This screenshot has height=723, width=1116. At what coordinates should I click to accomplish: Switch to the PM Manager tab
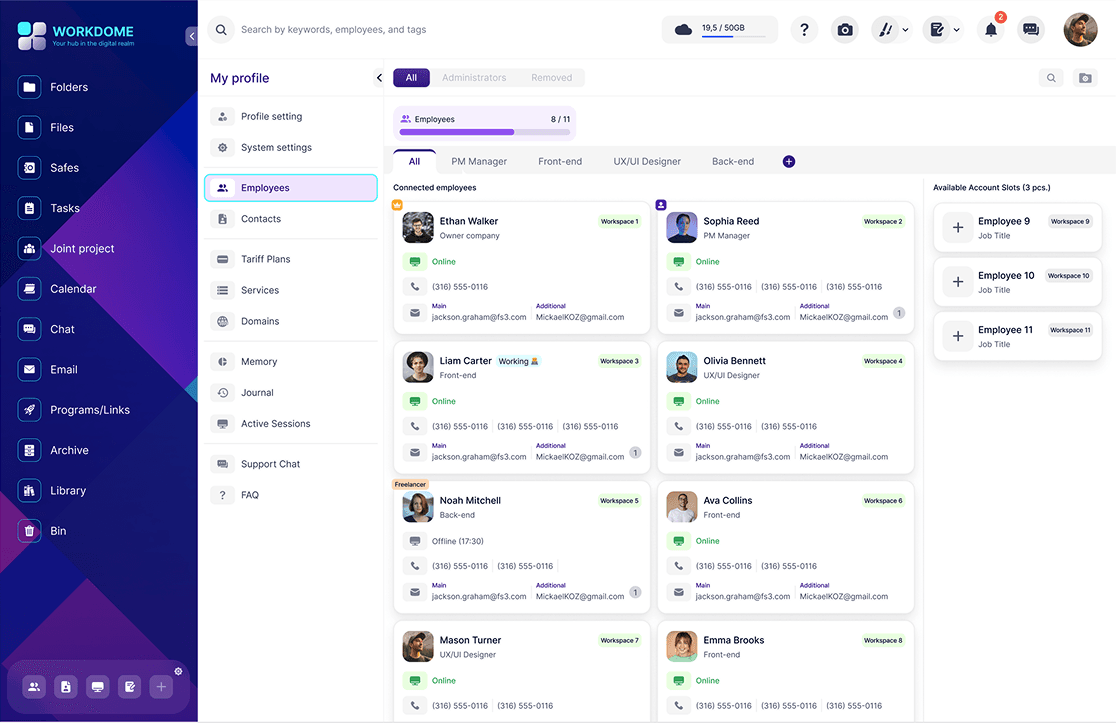pos(479,161)
